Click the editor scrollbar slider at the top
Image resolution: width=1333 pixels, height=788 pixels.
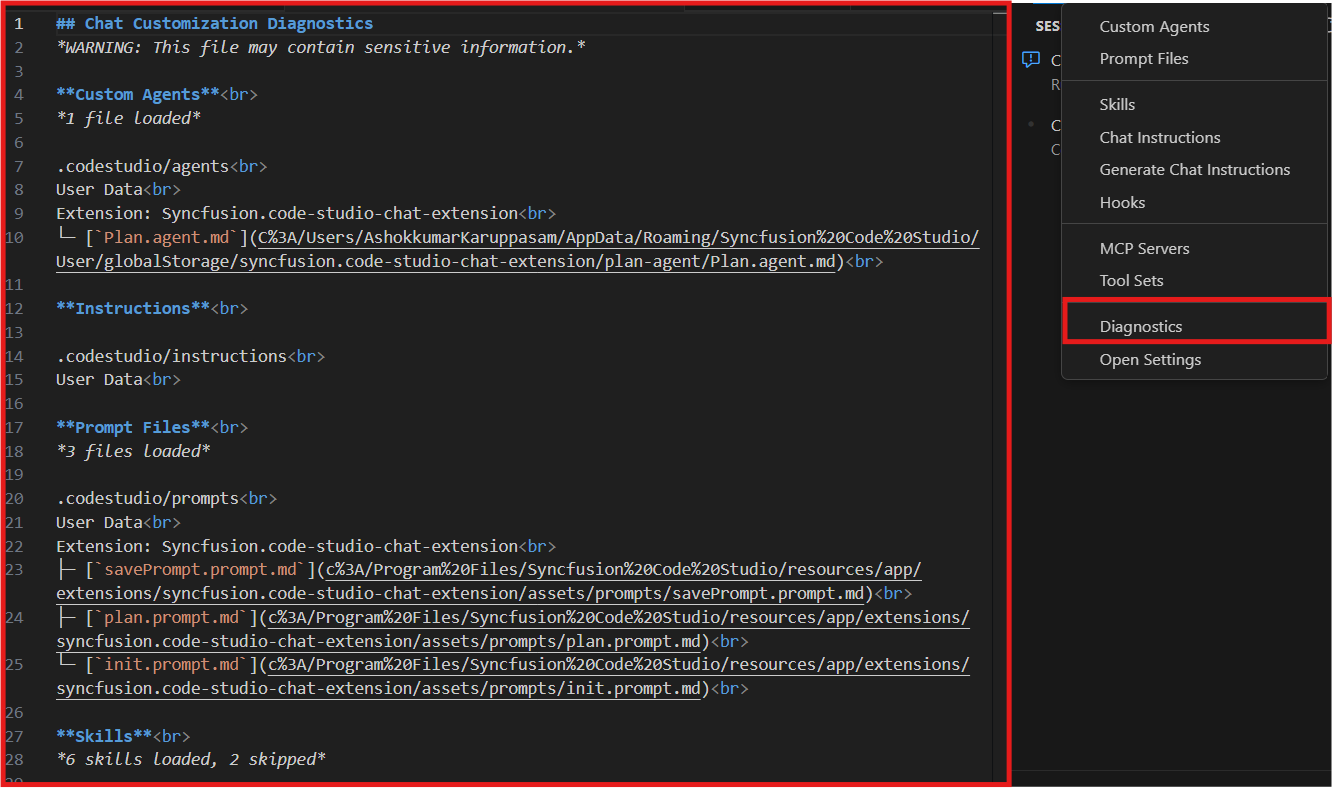coord(1000,14)
